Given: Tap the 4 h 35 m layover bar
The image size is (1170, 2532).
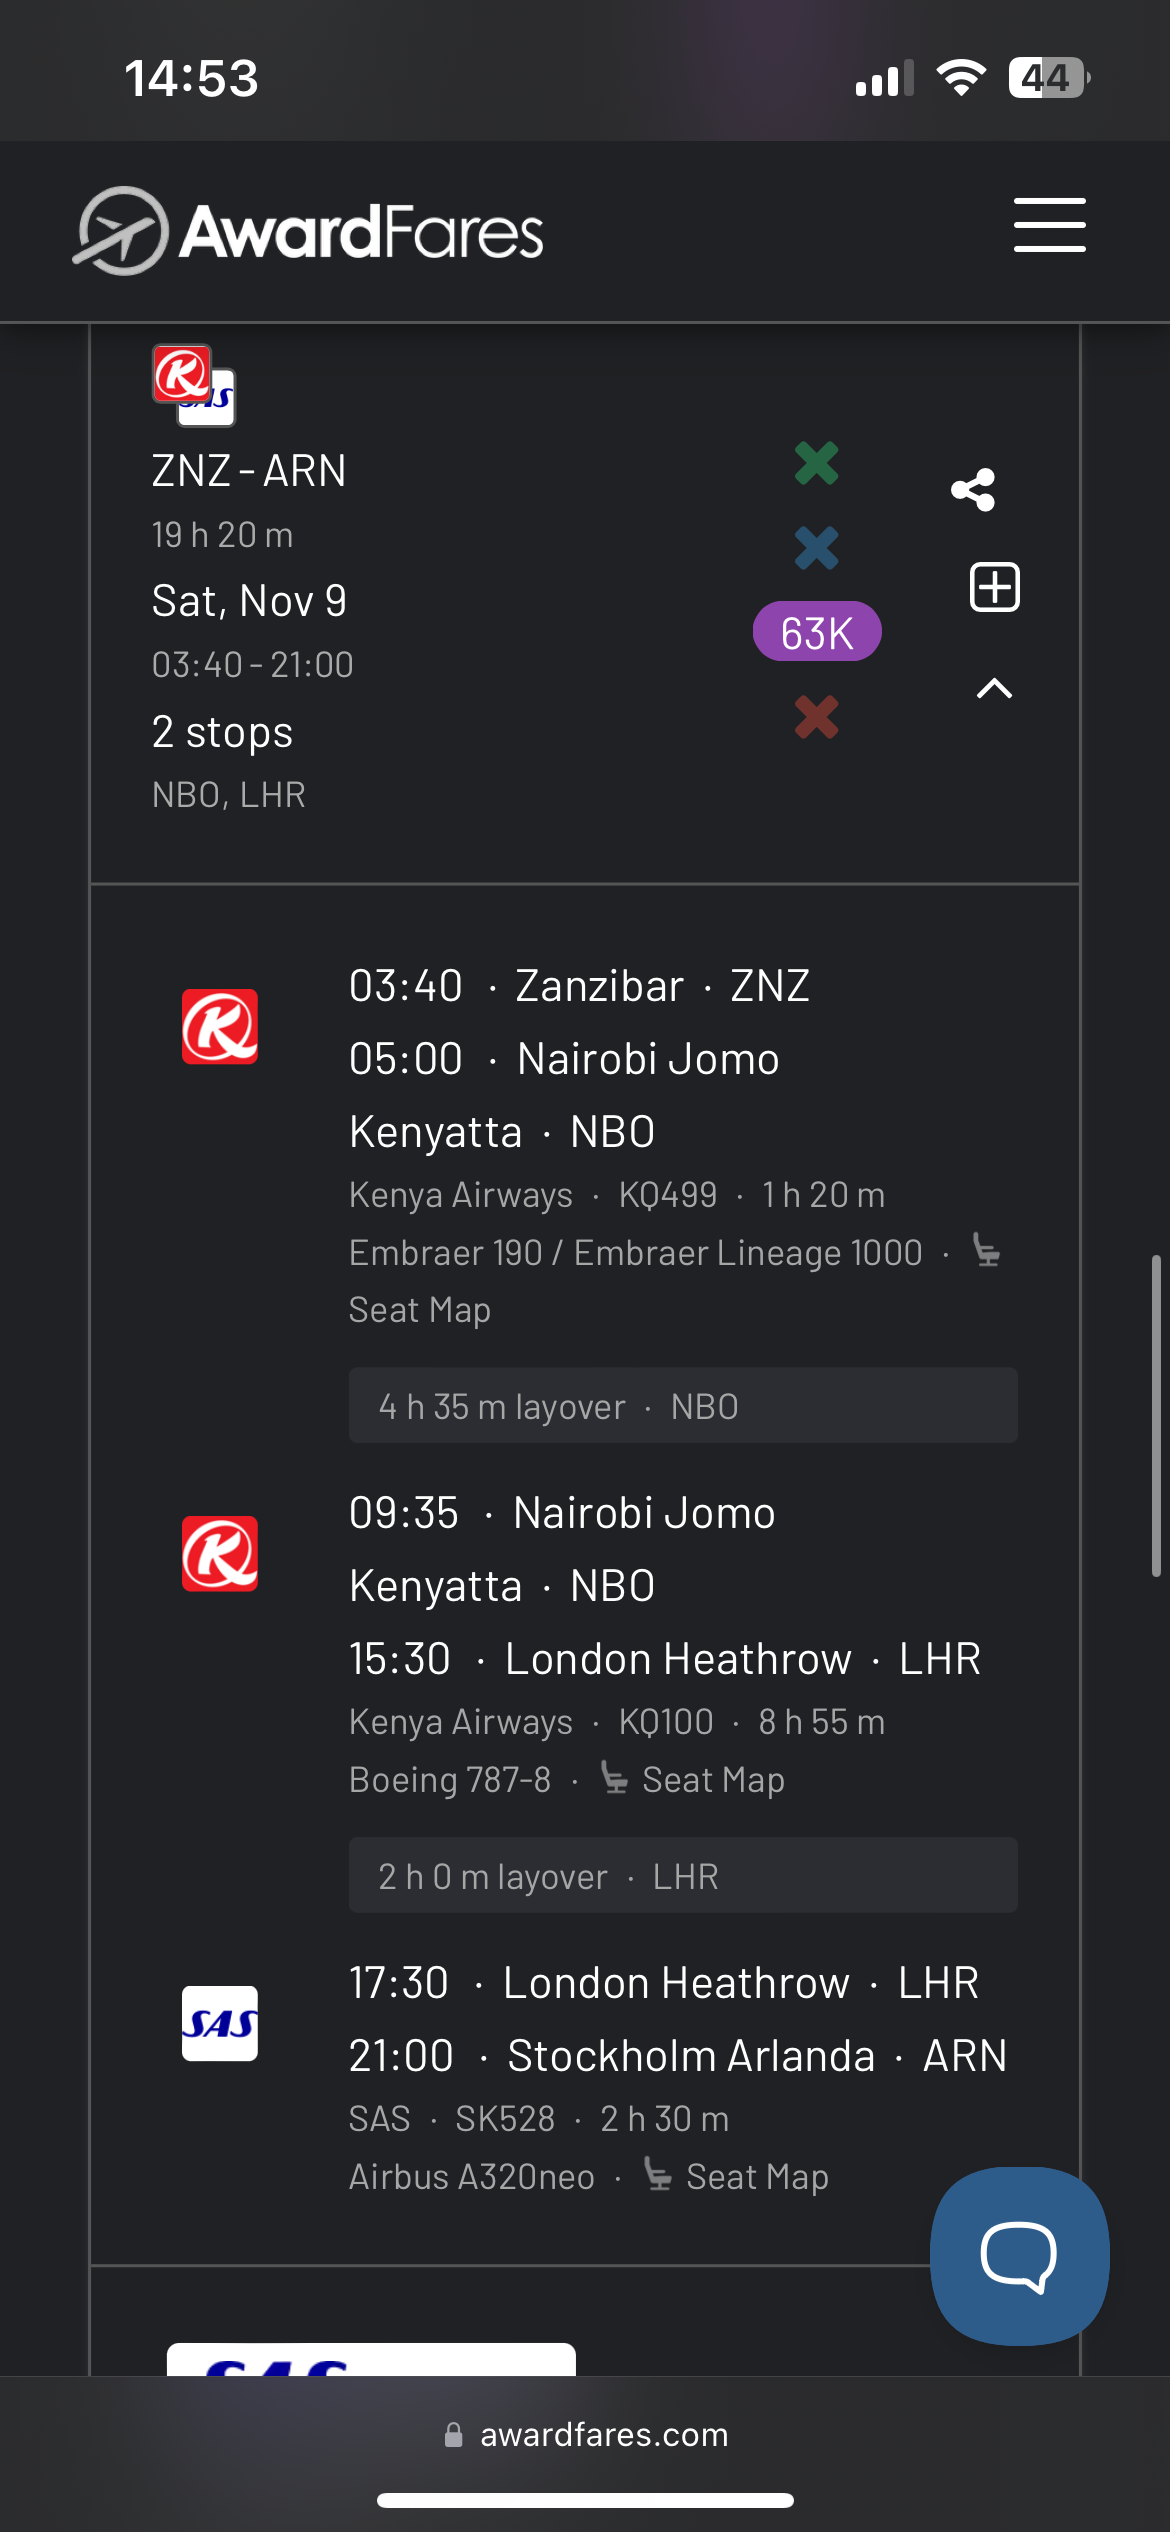Looking at the screenshot, I should point(682,1406).
